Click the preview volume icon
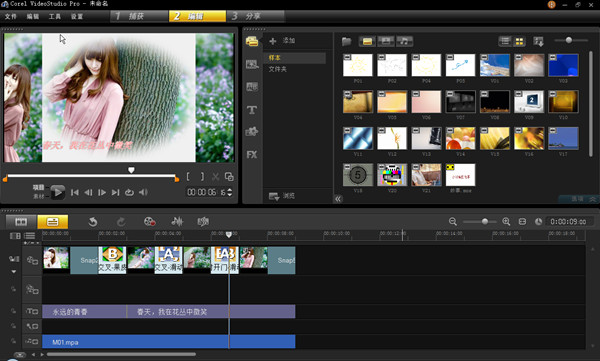The image size is (600, 361). tap(143, 193)
